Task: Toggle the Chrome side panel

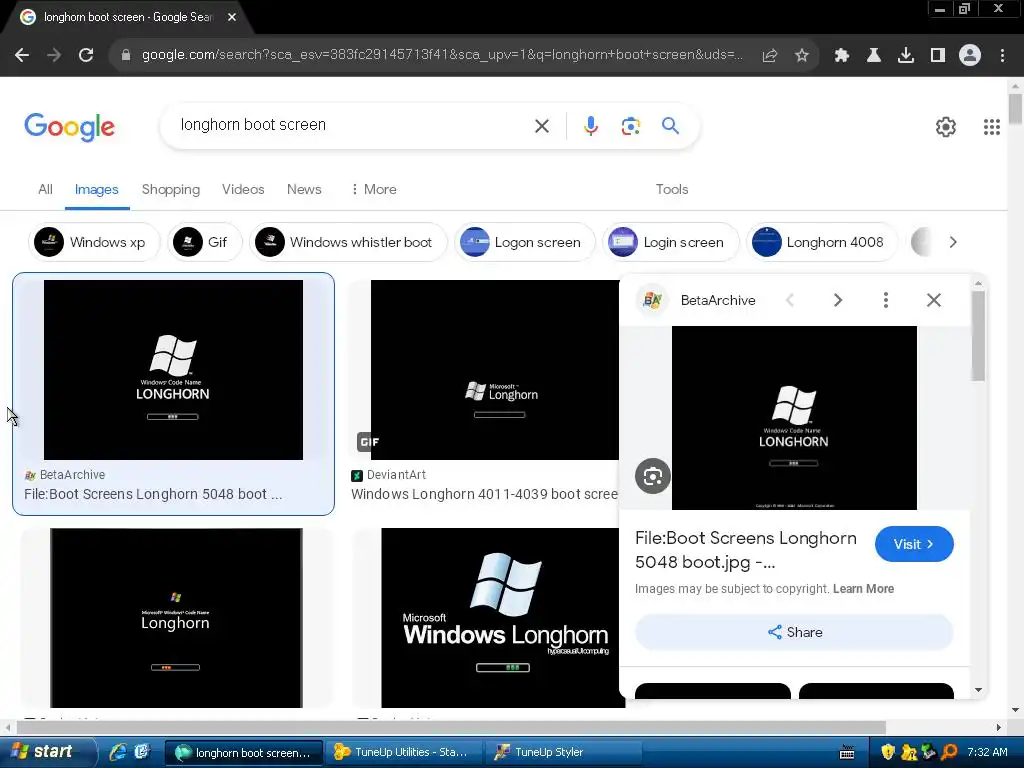Action: pyautogui.click(x=938, y=56)
